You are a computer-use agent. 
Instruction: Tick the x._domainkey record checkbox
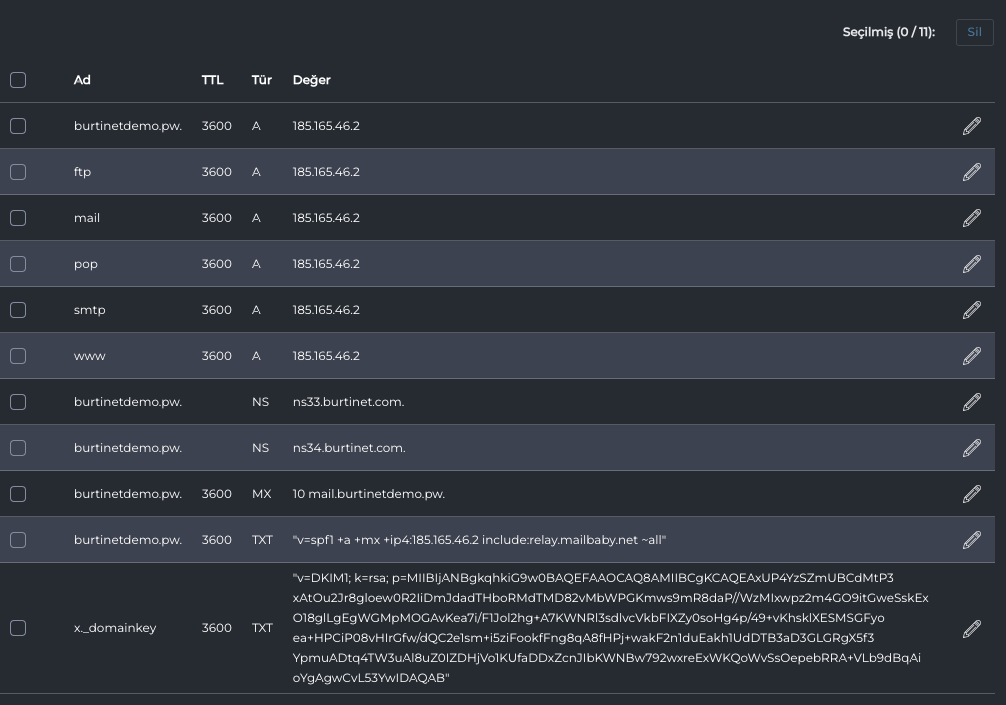pyautogui.click(x=18, y=628)
